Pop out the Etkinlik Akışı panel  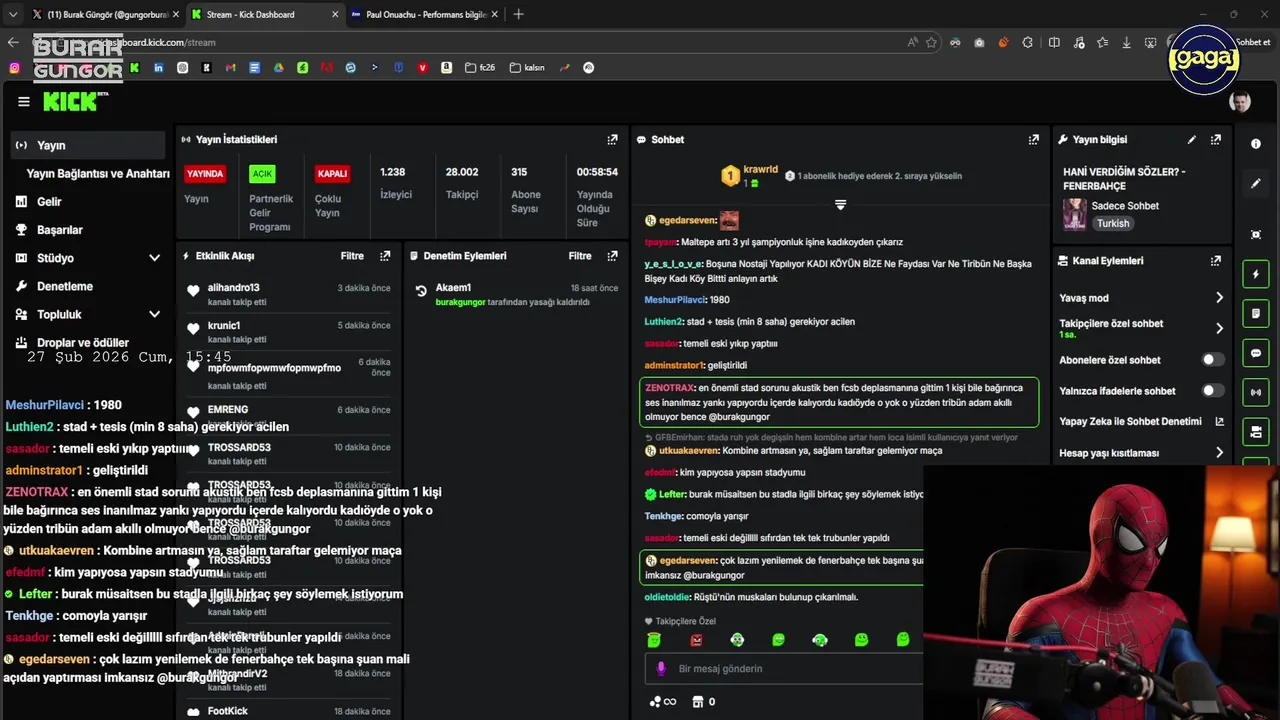click(x=385, y=256)
